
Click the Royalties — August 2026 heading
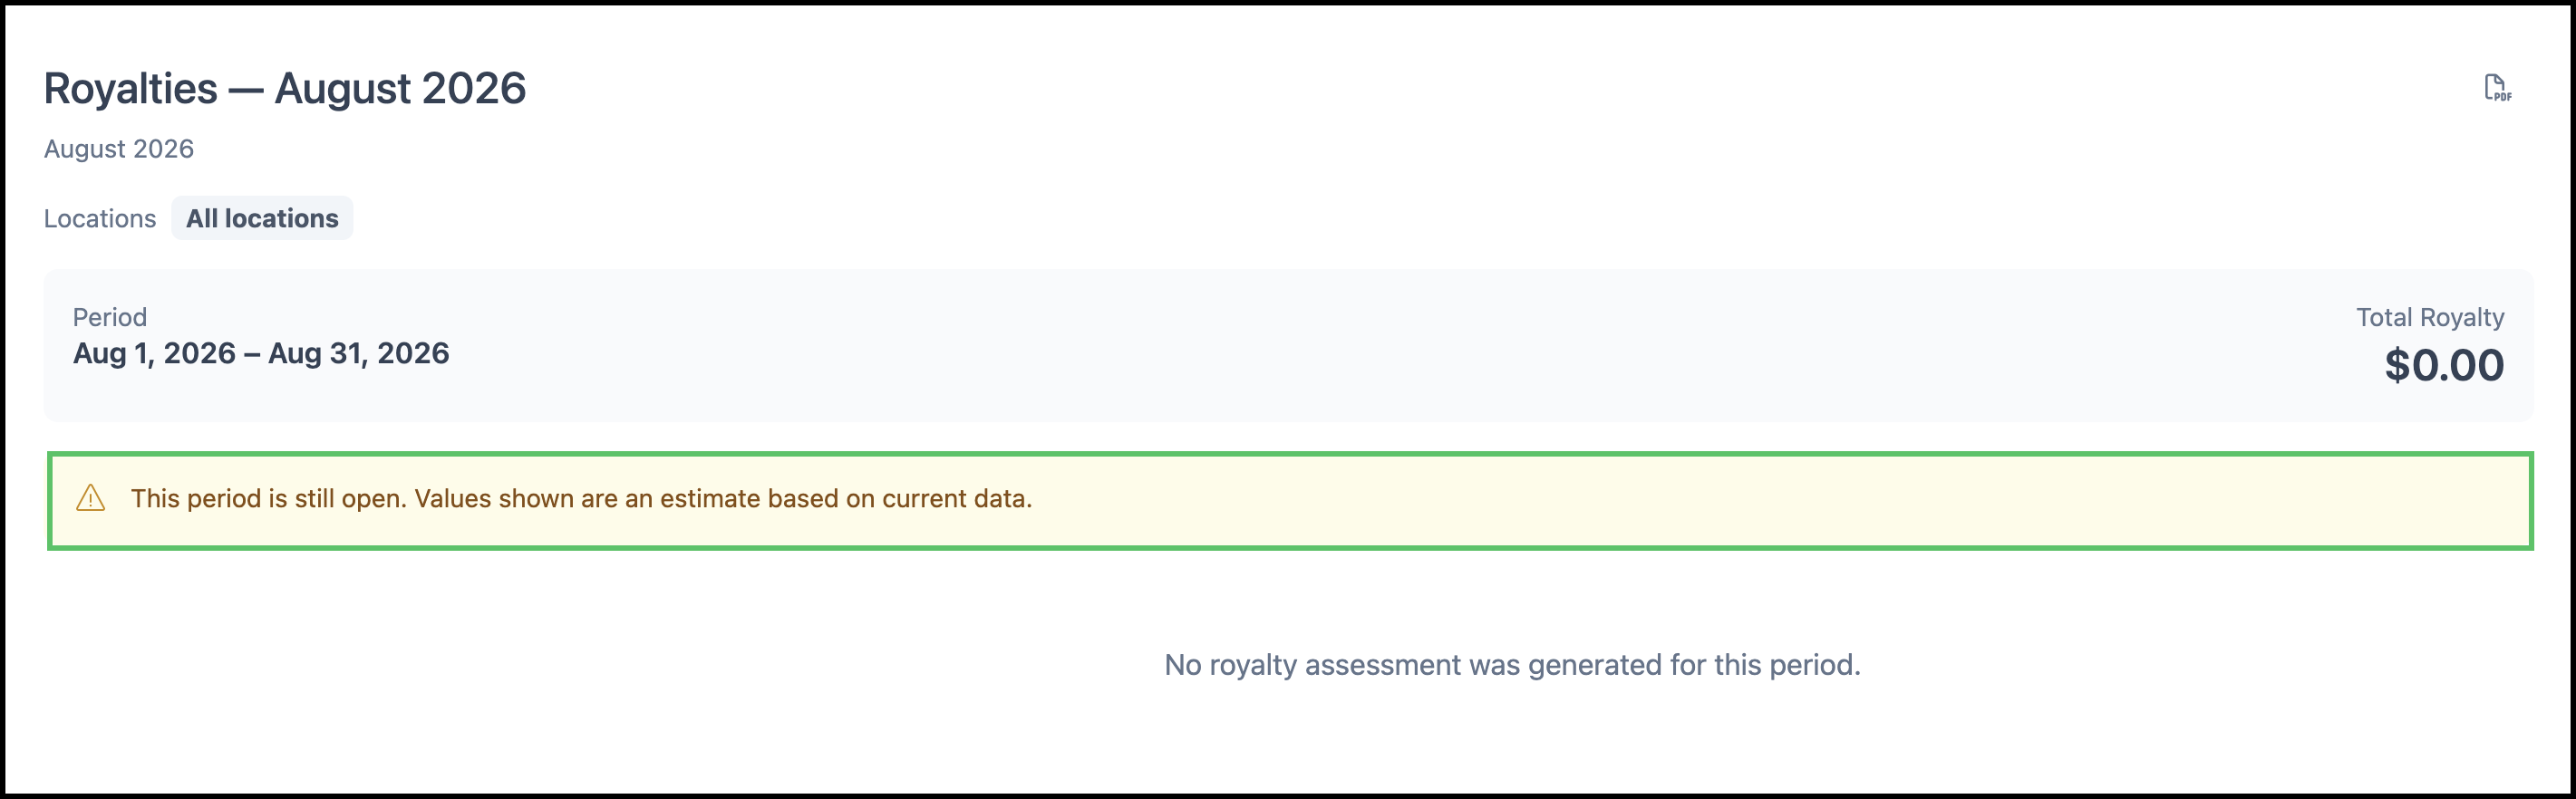click(285, 88)
